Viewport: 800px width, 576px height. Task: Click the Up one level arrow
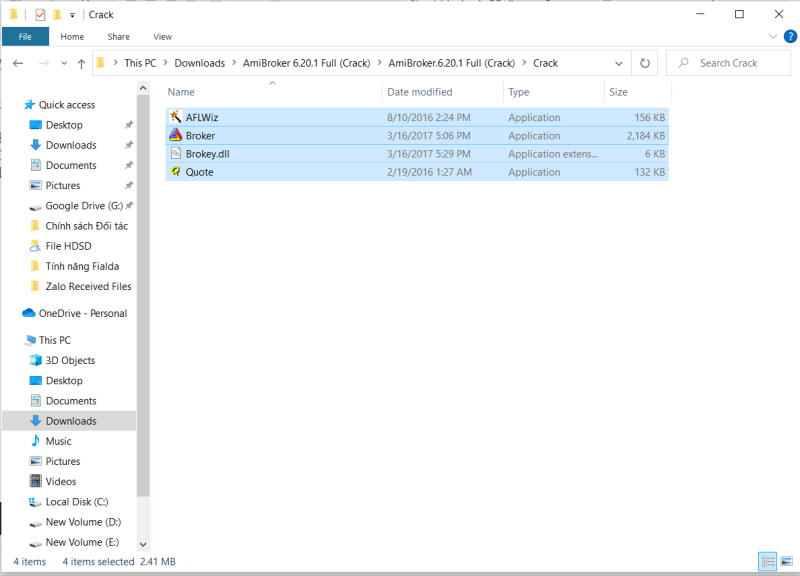tap(81, 63)
